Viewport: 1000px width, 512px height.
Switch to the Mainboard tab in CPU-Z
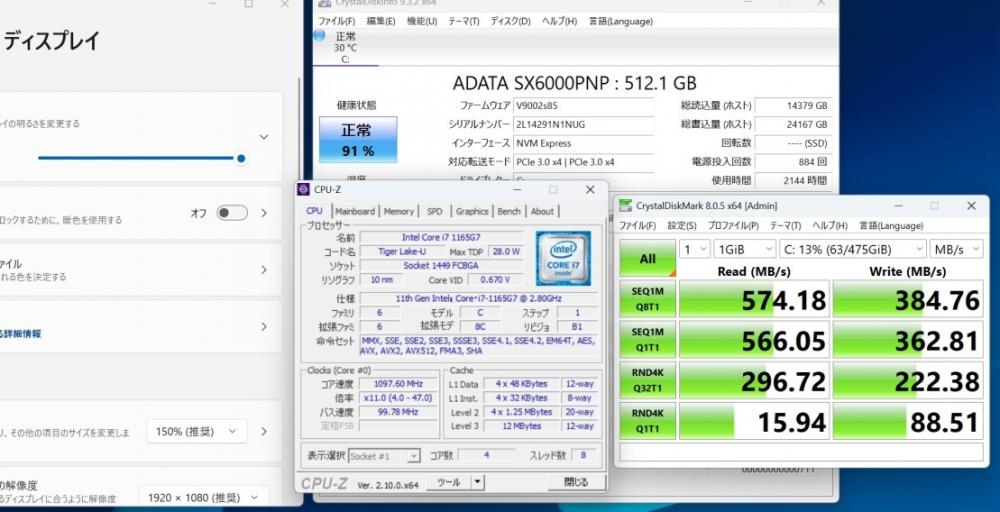[354, 211]
